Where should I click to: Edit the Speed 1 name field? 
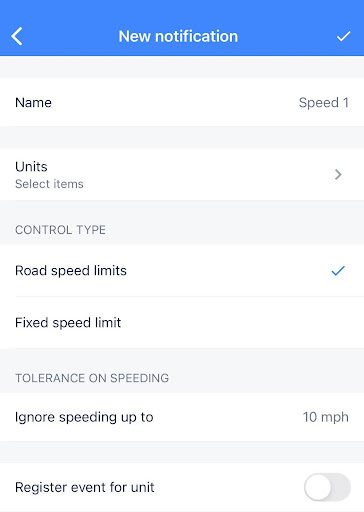(324, 102)
